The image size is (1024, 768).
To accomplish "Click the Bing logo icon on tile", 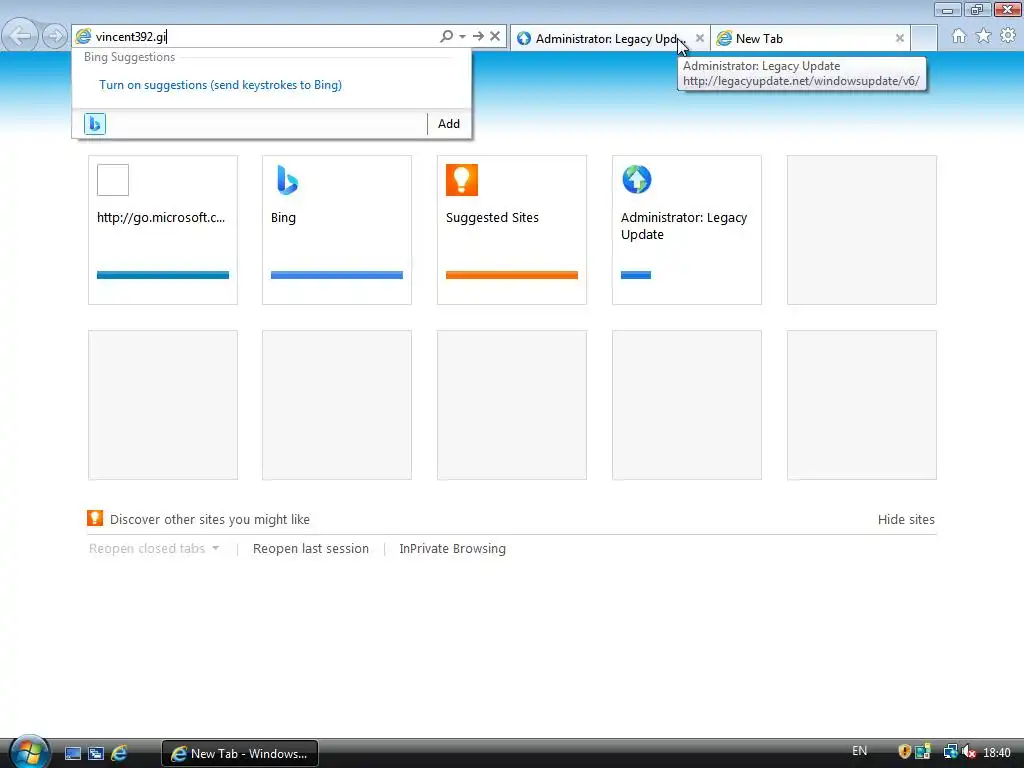I will 287,180.
